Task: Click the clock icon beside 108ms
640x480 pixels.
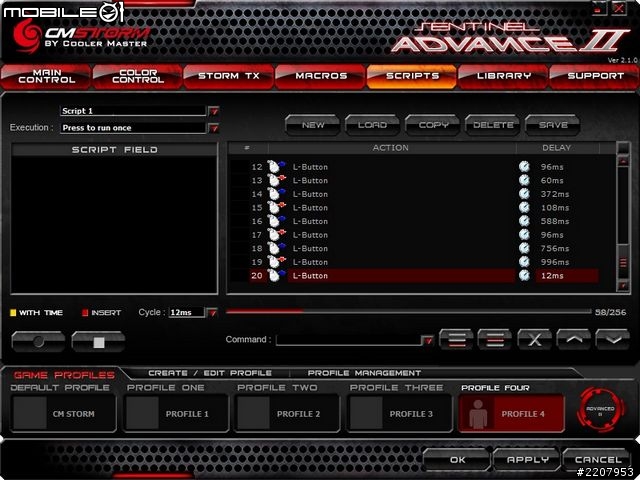Action: point(524,207)
